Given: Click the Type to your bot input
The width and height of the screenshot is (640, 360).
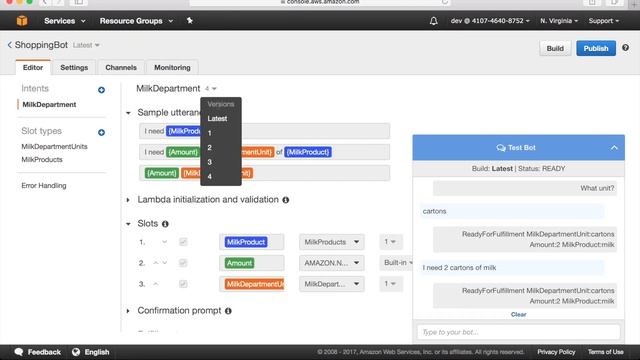Looking at the screenshot, I should (518, 332).
